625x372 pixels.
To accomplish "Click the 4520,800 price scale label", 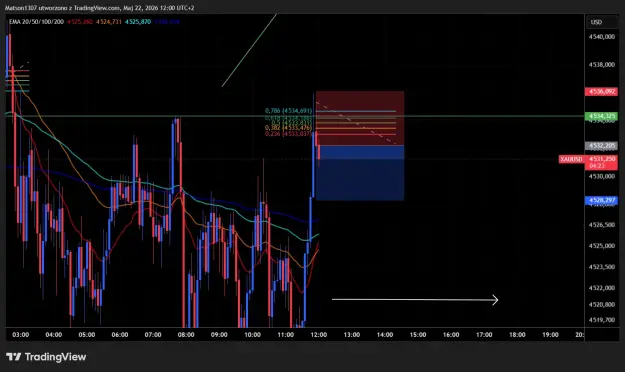I will point(601,304).
